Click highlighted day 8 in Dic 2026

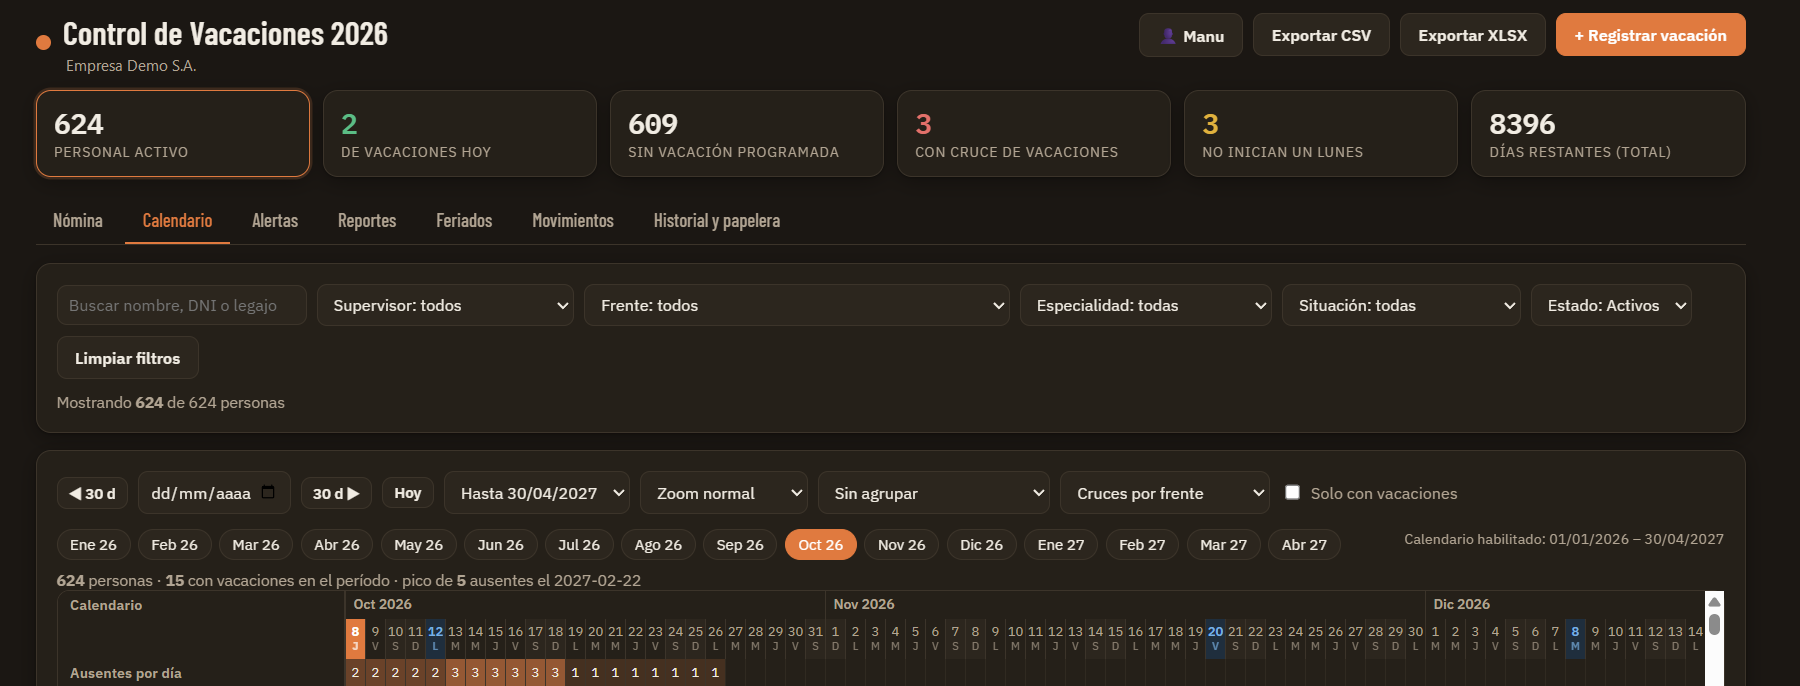tap(1575, 637)
